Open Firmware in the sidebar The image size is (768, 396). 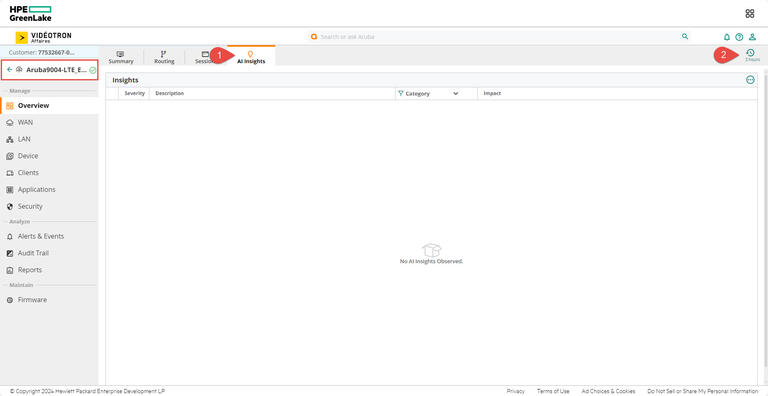click(49, 300)
